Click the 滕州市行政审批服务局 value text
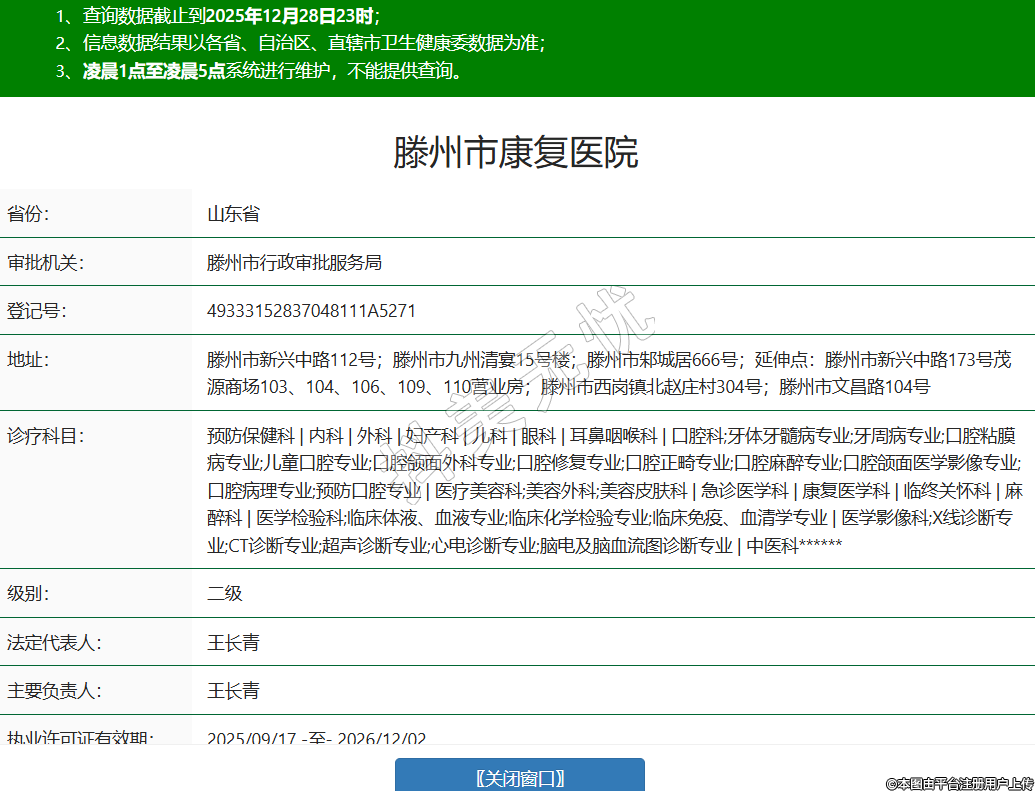The height and width of the screenshot is (791, 1035). (x=294, y=263)
